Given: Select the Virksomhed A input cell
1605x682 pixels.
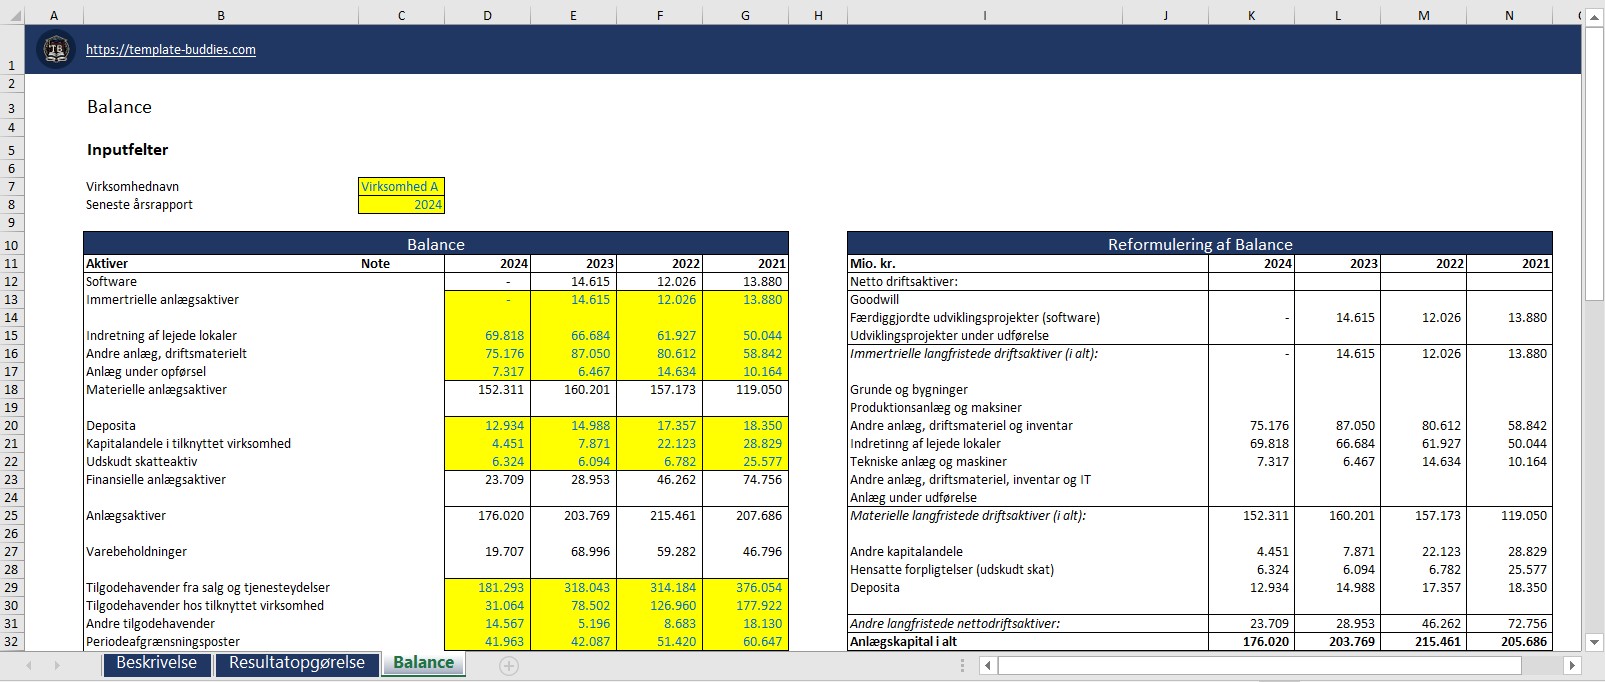Looking at the screenshot, I should (401, 187).
